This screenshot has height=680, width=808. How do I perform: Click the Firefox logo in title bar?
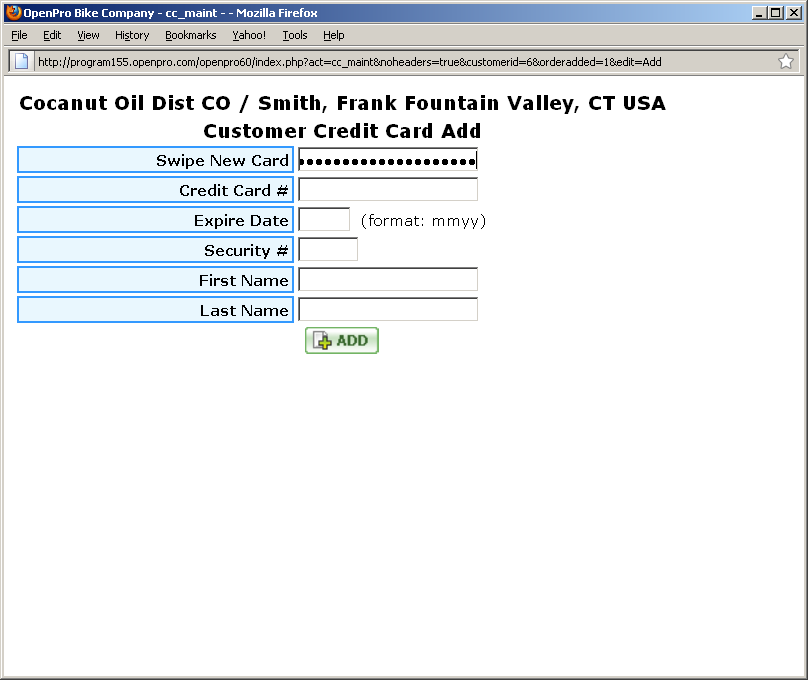coord(13,13)
